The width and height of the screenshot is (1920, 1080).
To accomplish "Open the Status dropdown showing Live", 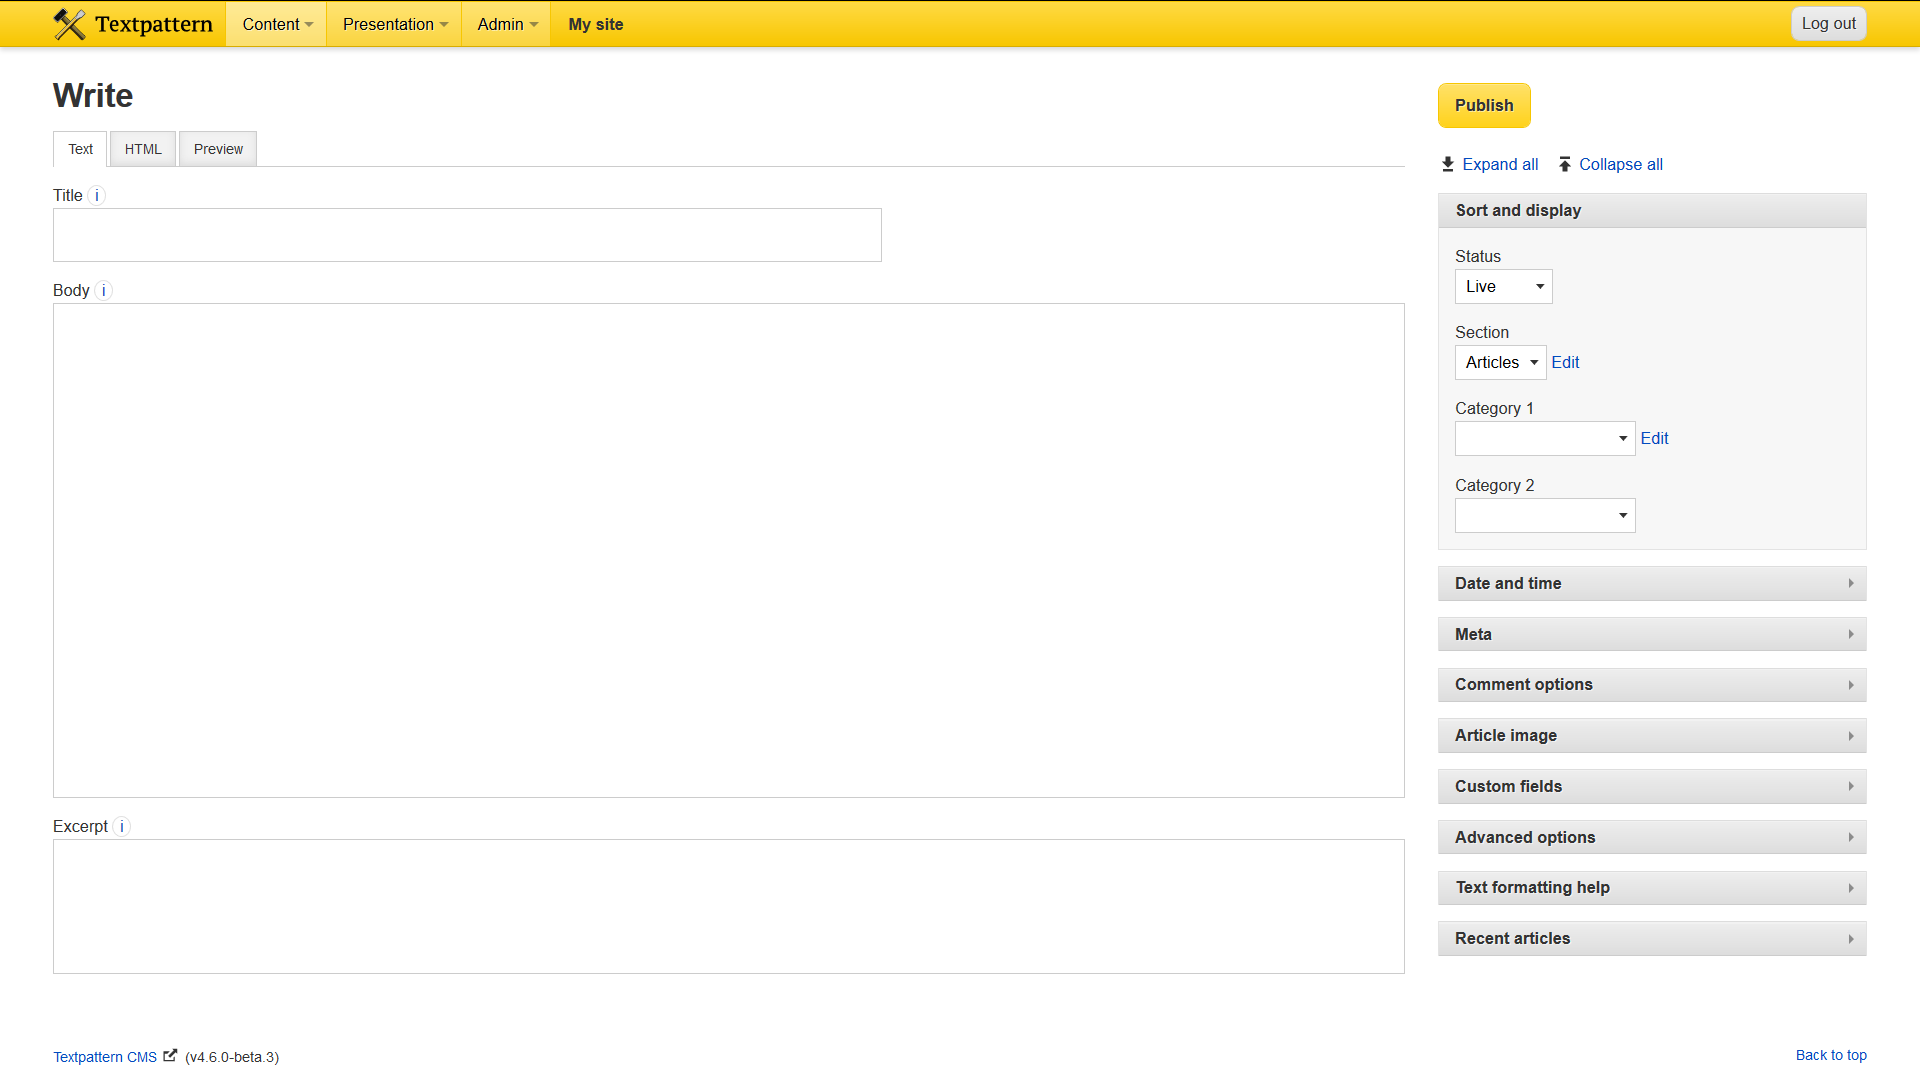I will click(1503, 287).
